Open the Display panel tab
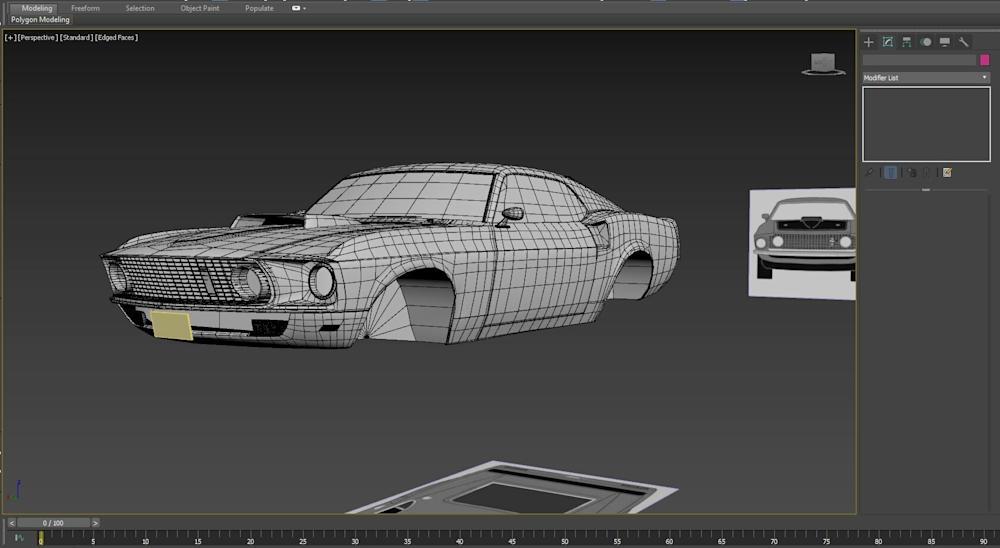Screen dimensions: 1000x548 944,42
